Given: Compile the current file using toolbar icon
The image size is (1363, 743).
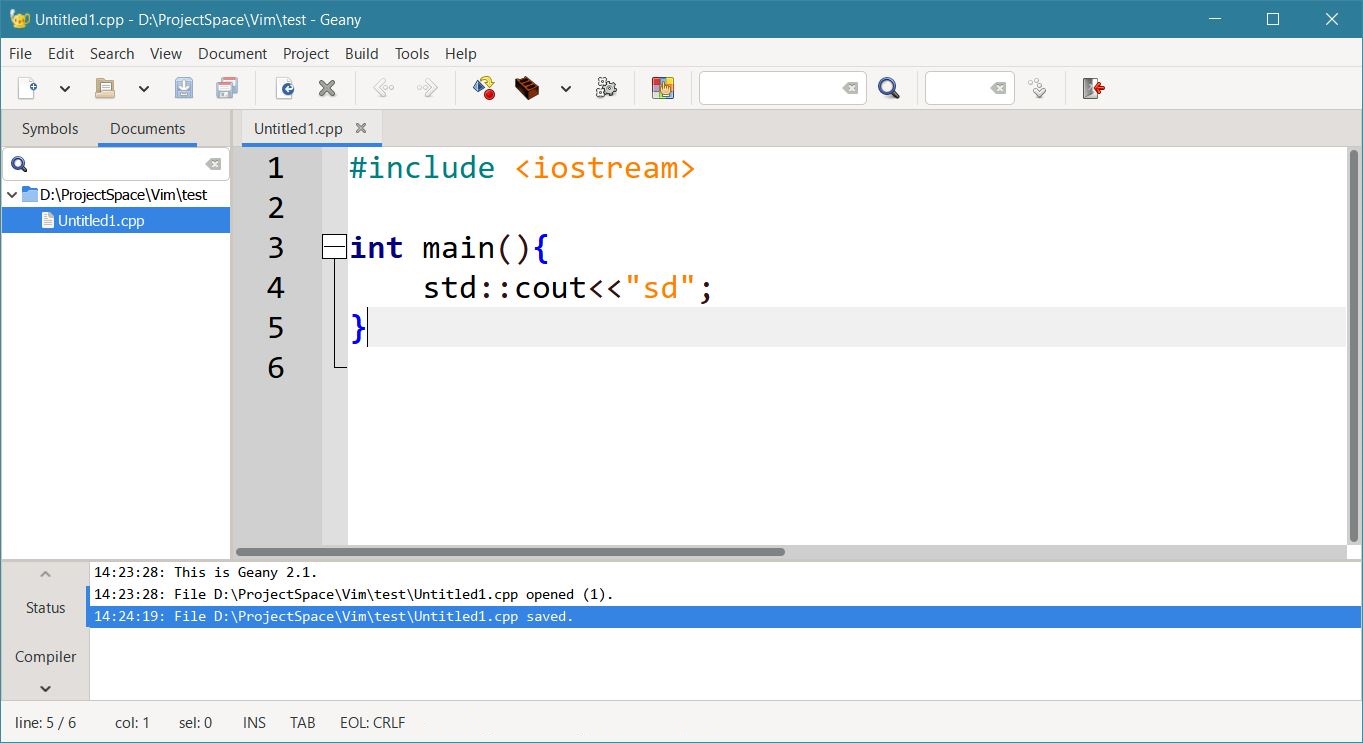Looking at the screenshot, I should [x=484, y=89].
